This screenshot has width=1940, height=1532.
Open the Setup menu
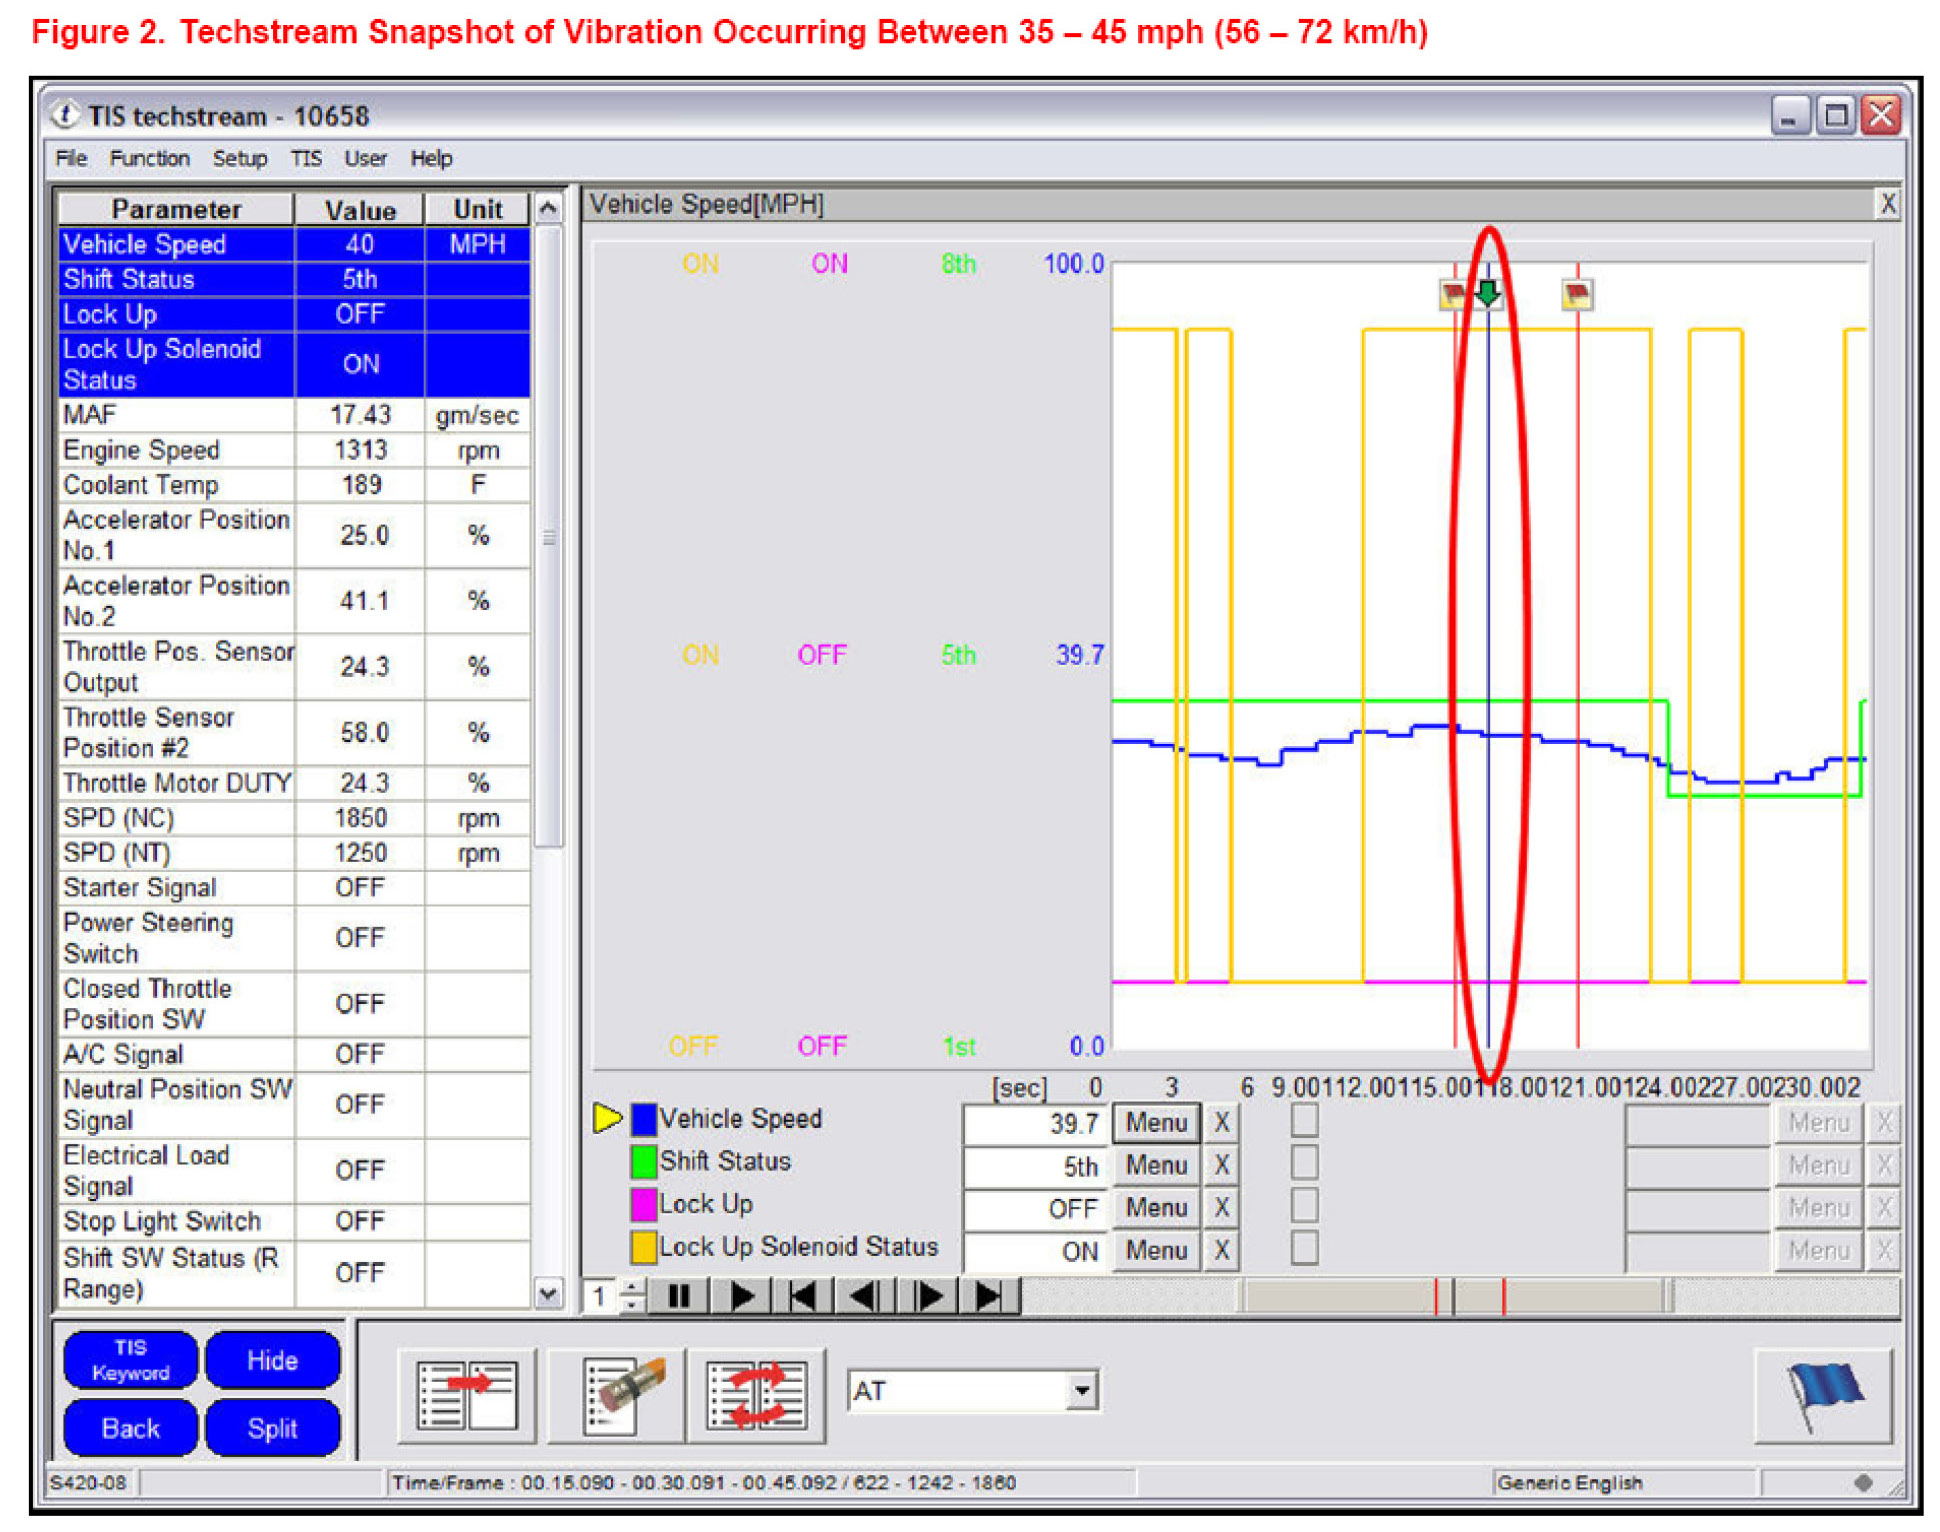239,159
